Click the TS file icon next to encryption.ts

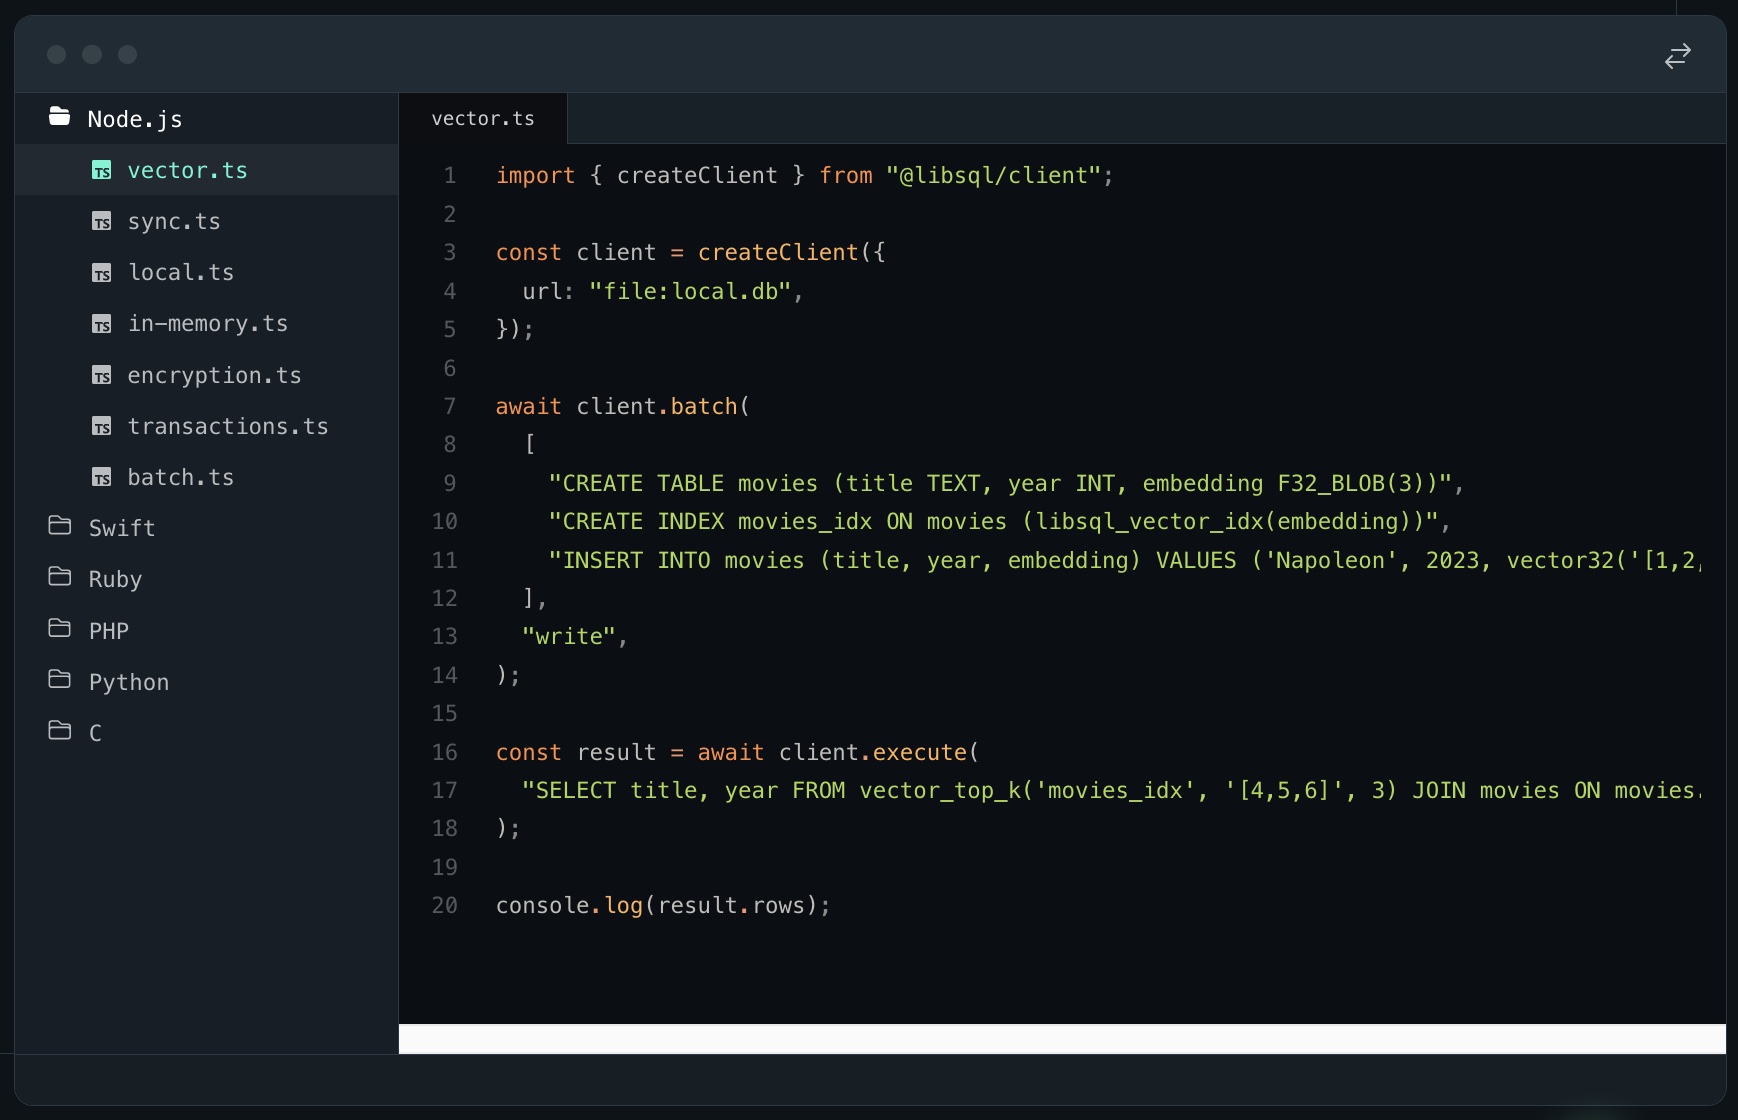point(102,376)
